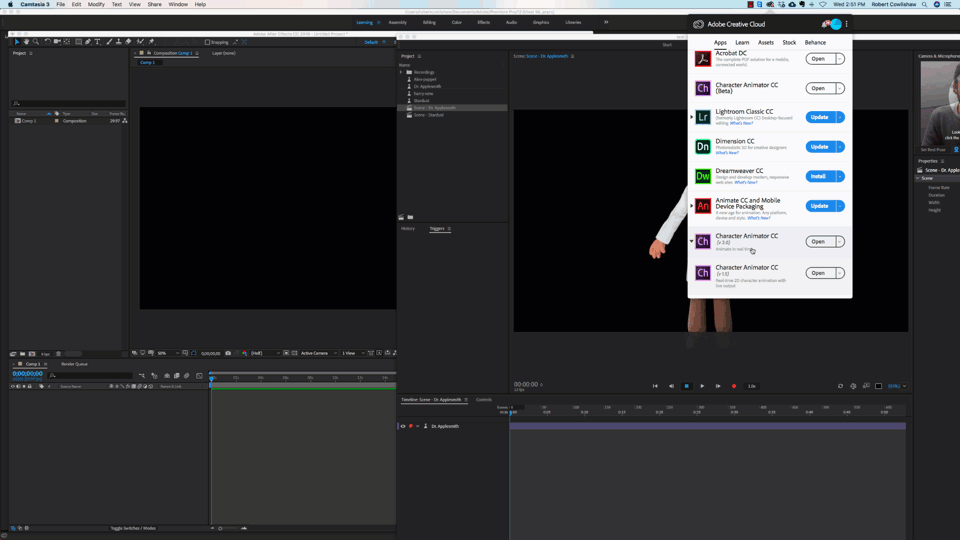The height and width of the screenshot is (540, 960).
Task: Open the Camtasia Share menu
Action: point(154,4)
